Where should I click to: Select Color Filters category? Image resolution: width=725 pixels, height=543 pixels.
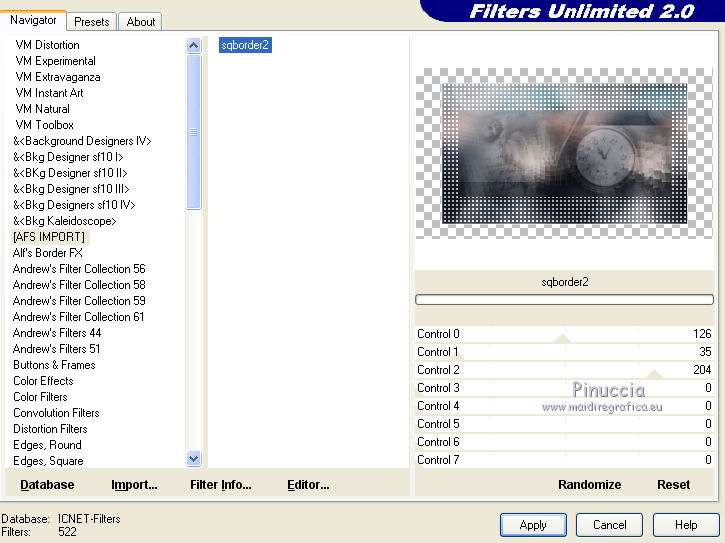40,397
